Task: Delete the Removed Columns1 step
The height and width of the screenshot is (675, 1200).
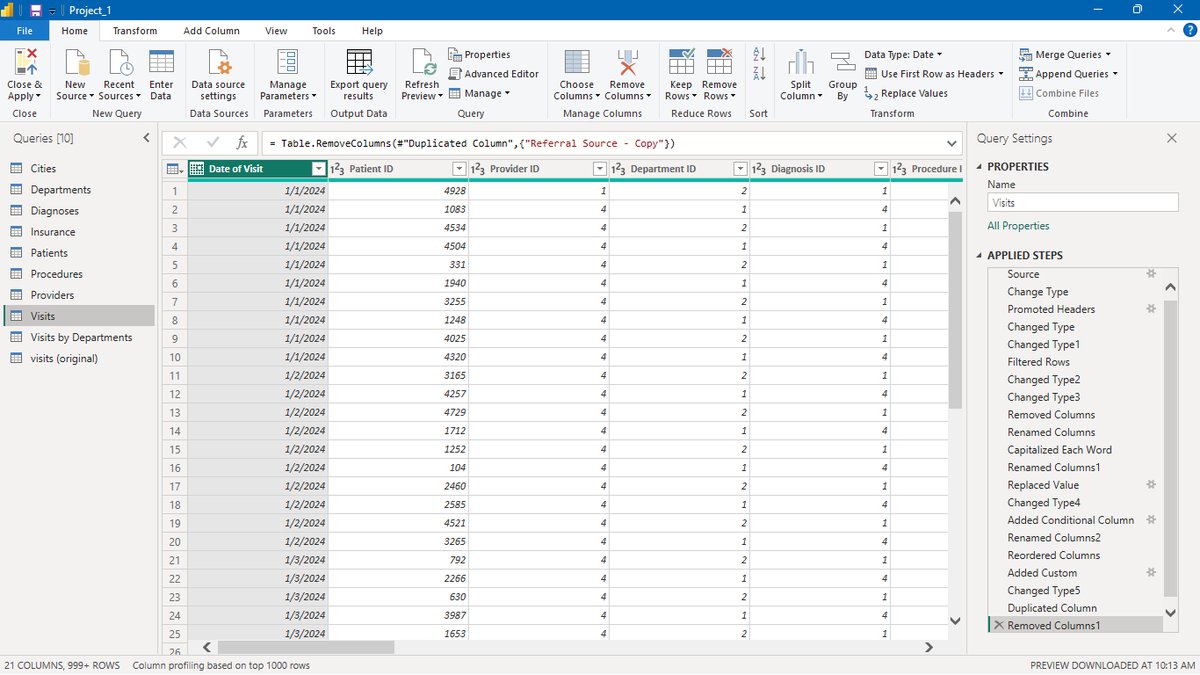Action: [x=998, y=626]
